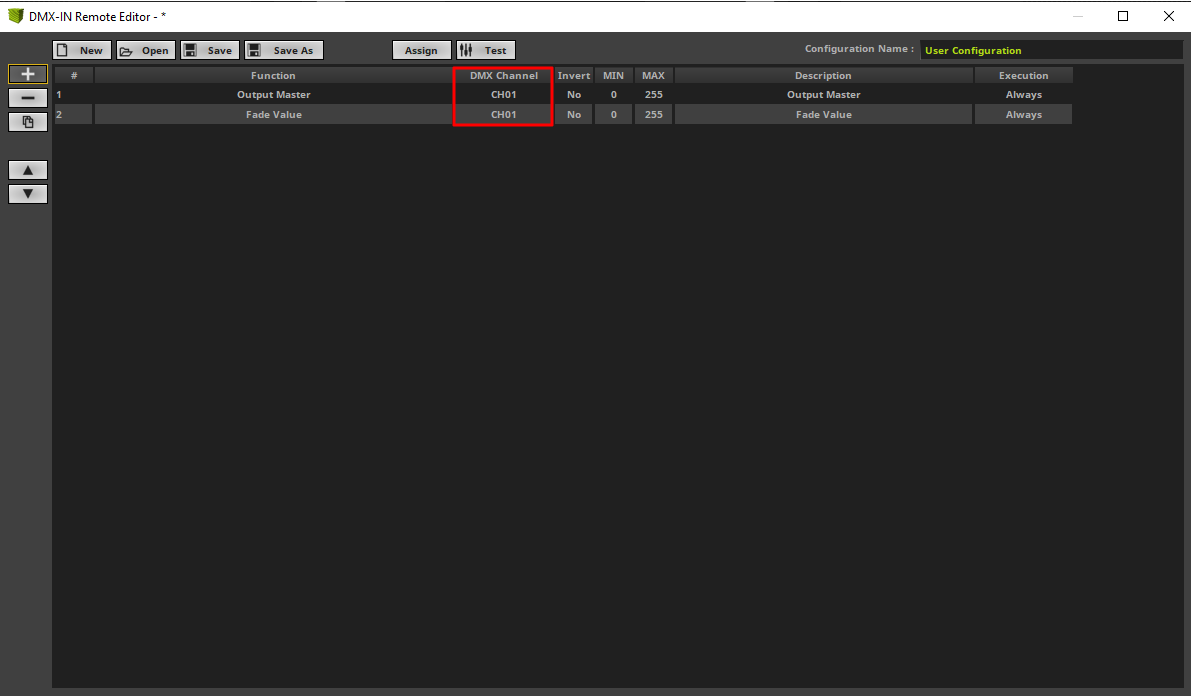Sort by the Function column header
This screenshot has height=696, width=1191.
273,75
